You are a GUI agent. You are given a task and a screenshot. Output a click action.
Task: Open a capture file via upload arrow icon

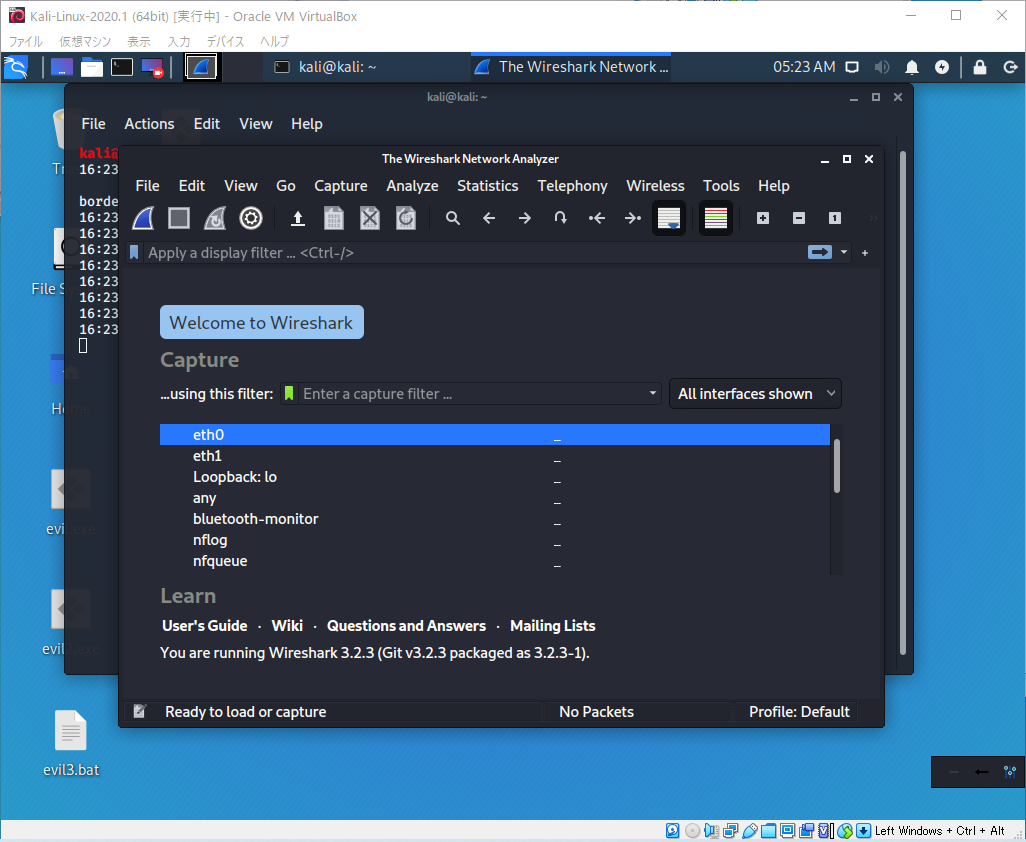pos(298,218)
